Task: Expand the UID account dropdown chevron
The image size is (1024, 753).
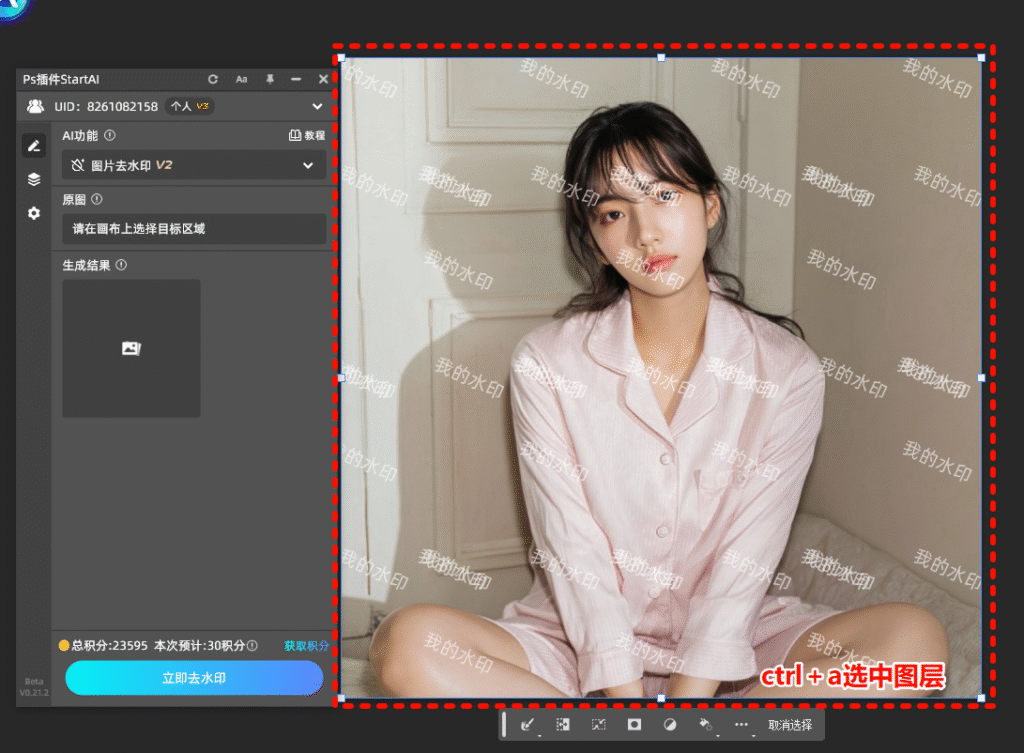Action: click(317, 106)
